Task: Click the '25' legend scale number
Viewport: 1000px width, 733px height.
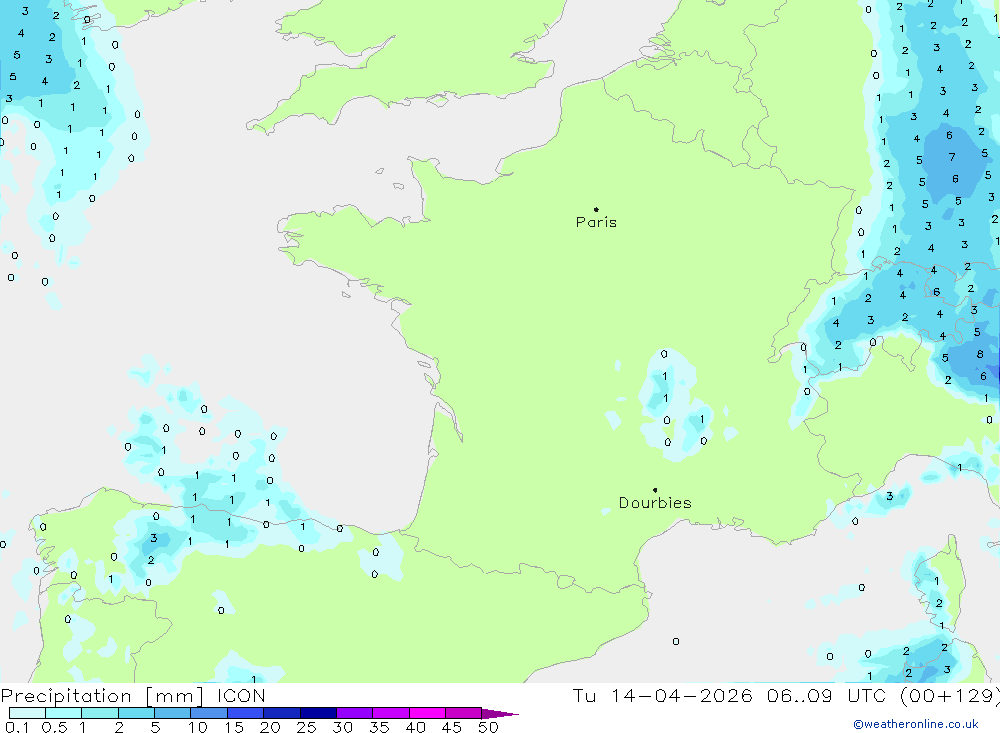Action: click(x=306, y=727)
